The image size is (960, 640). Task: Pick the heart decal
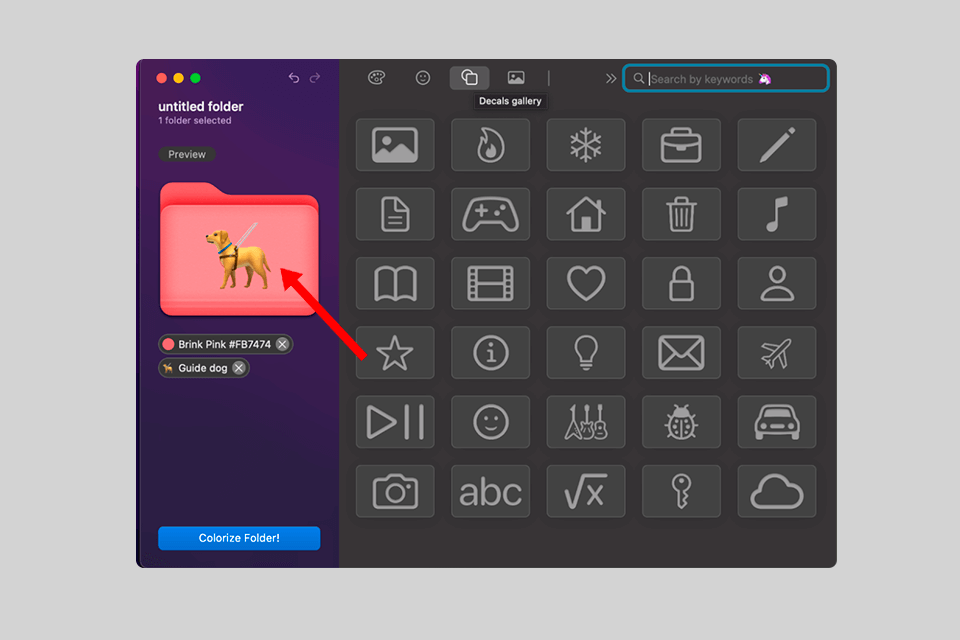pyautogui.click(x=586, y=283)
